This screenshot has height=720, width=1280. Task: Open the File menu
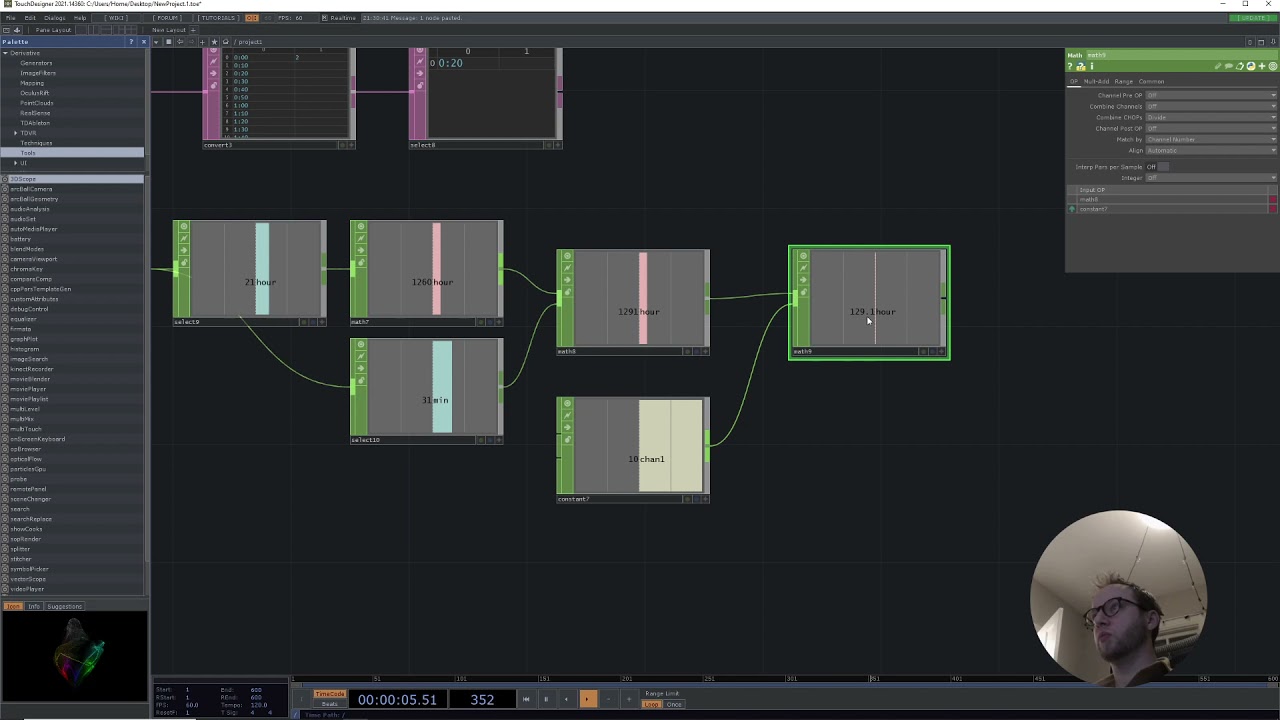tap(11, 18)
